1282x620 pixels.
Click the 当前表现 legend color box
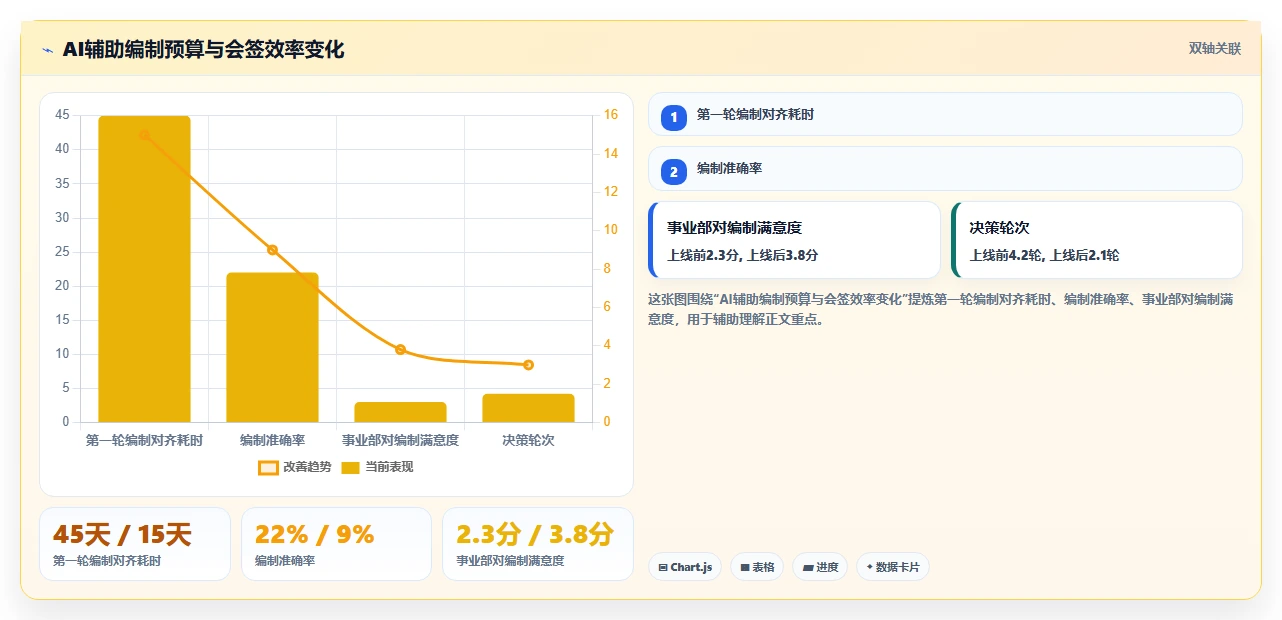point(351,468)
